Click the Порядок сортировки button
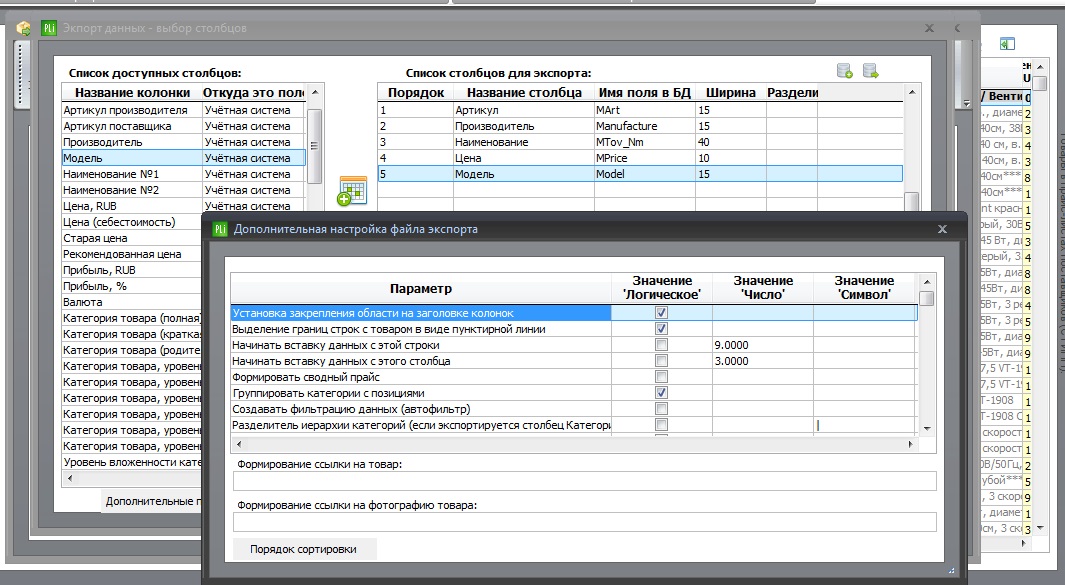The height and width of the screenshot is (585, 1065). click(x=304, y=549)
